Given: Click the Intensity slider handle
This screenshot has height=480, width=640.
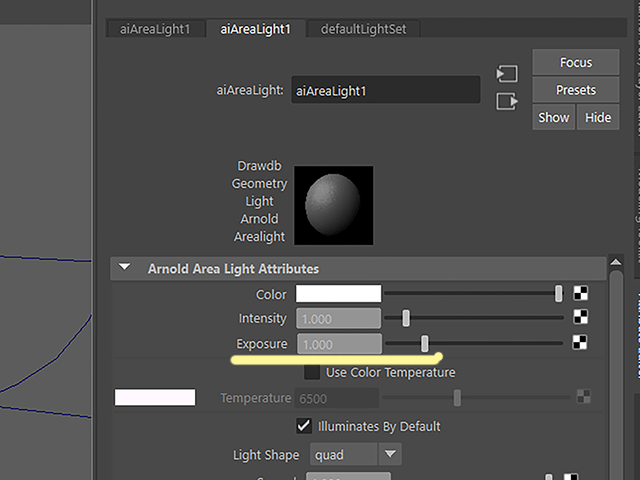Looking at the screenshot, I should tap(406, 318).
